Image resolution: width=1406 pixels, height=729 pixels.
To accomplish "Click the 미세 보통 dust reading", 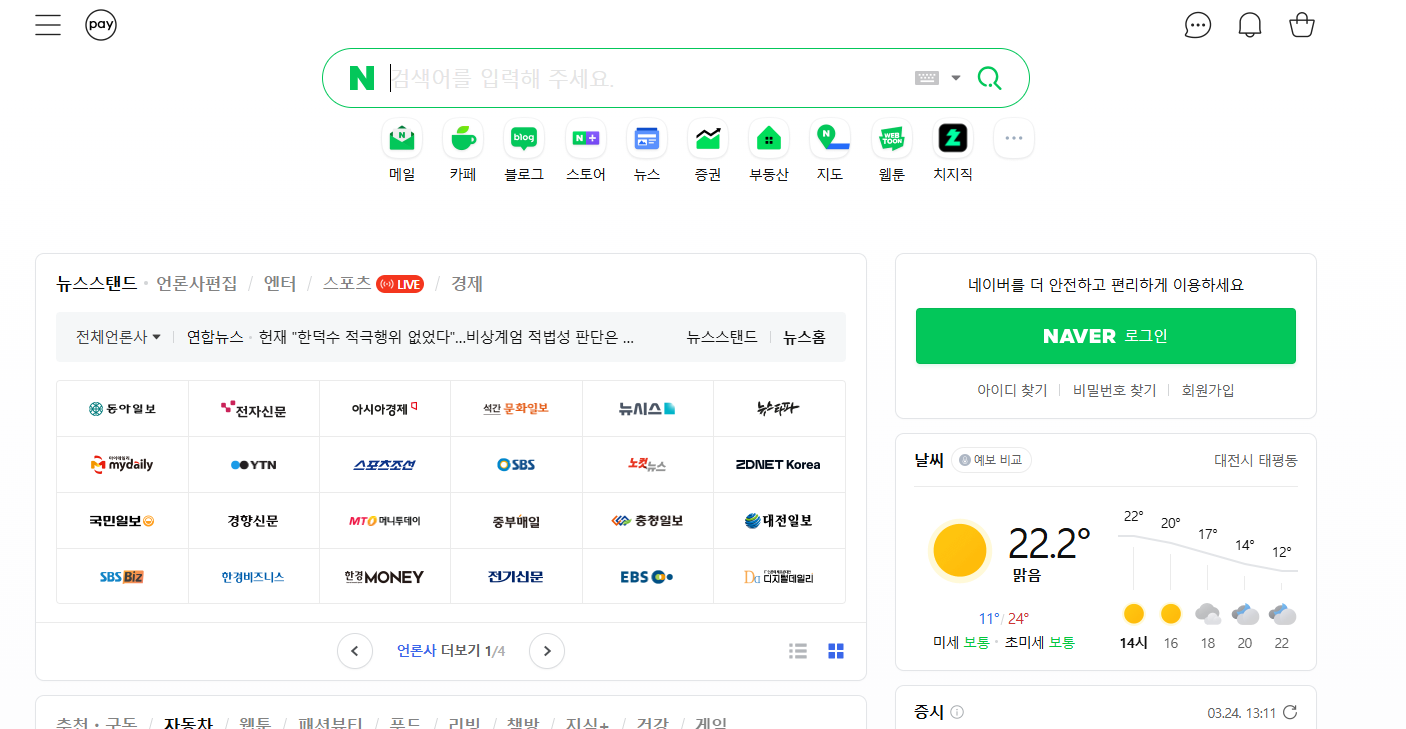I will point(961,643).
